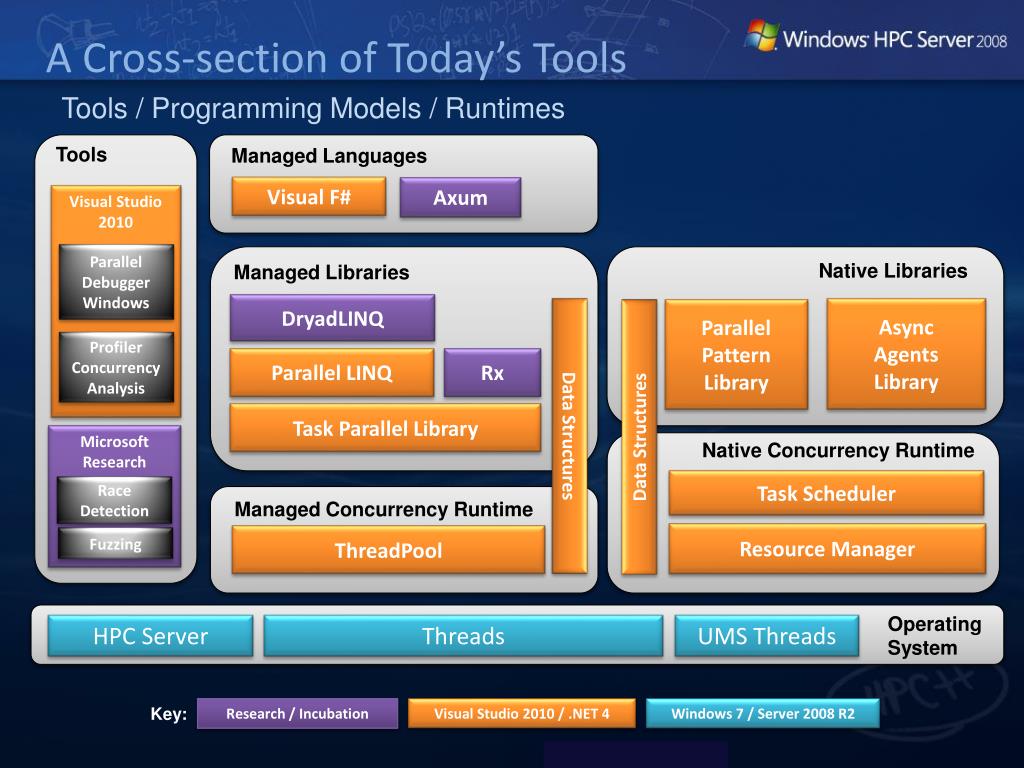Select the Async Agents Library block
This screenshot has height=768, width=1024.
click(906, 355)
